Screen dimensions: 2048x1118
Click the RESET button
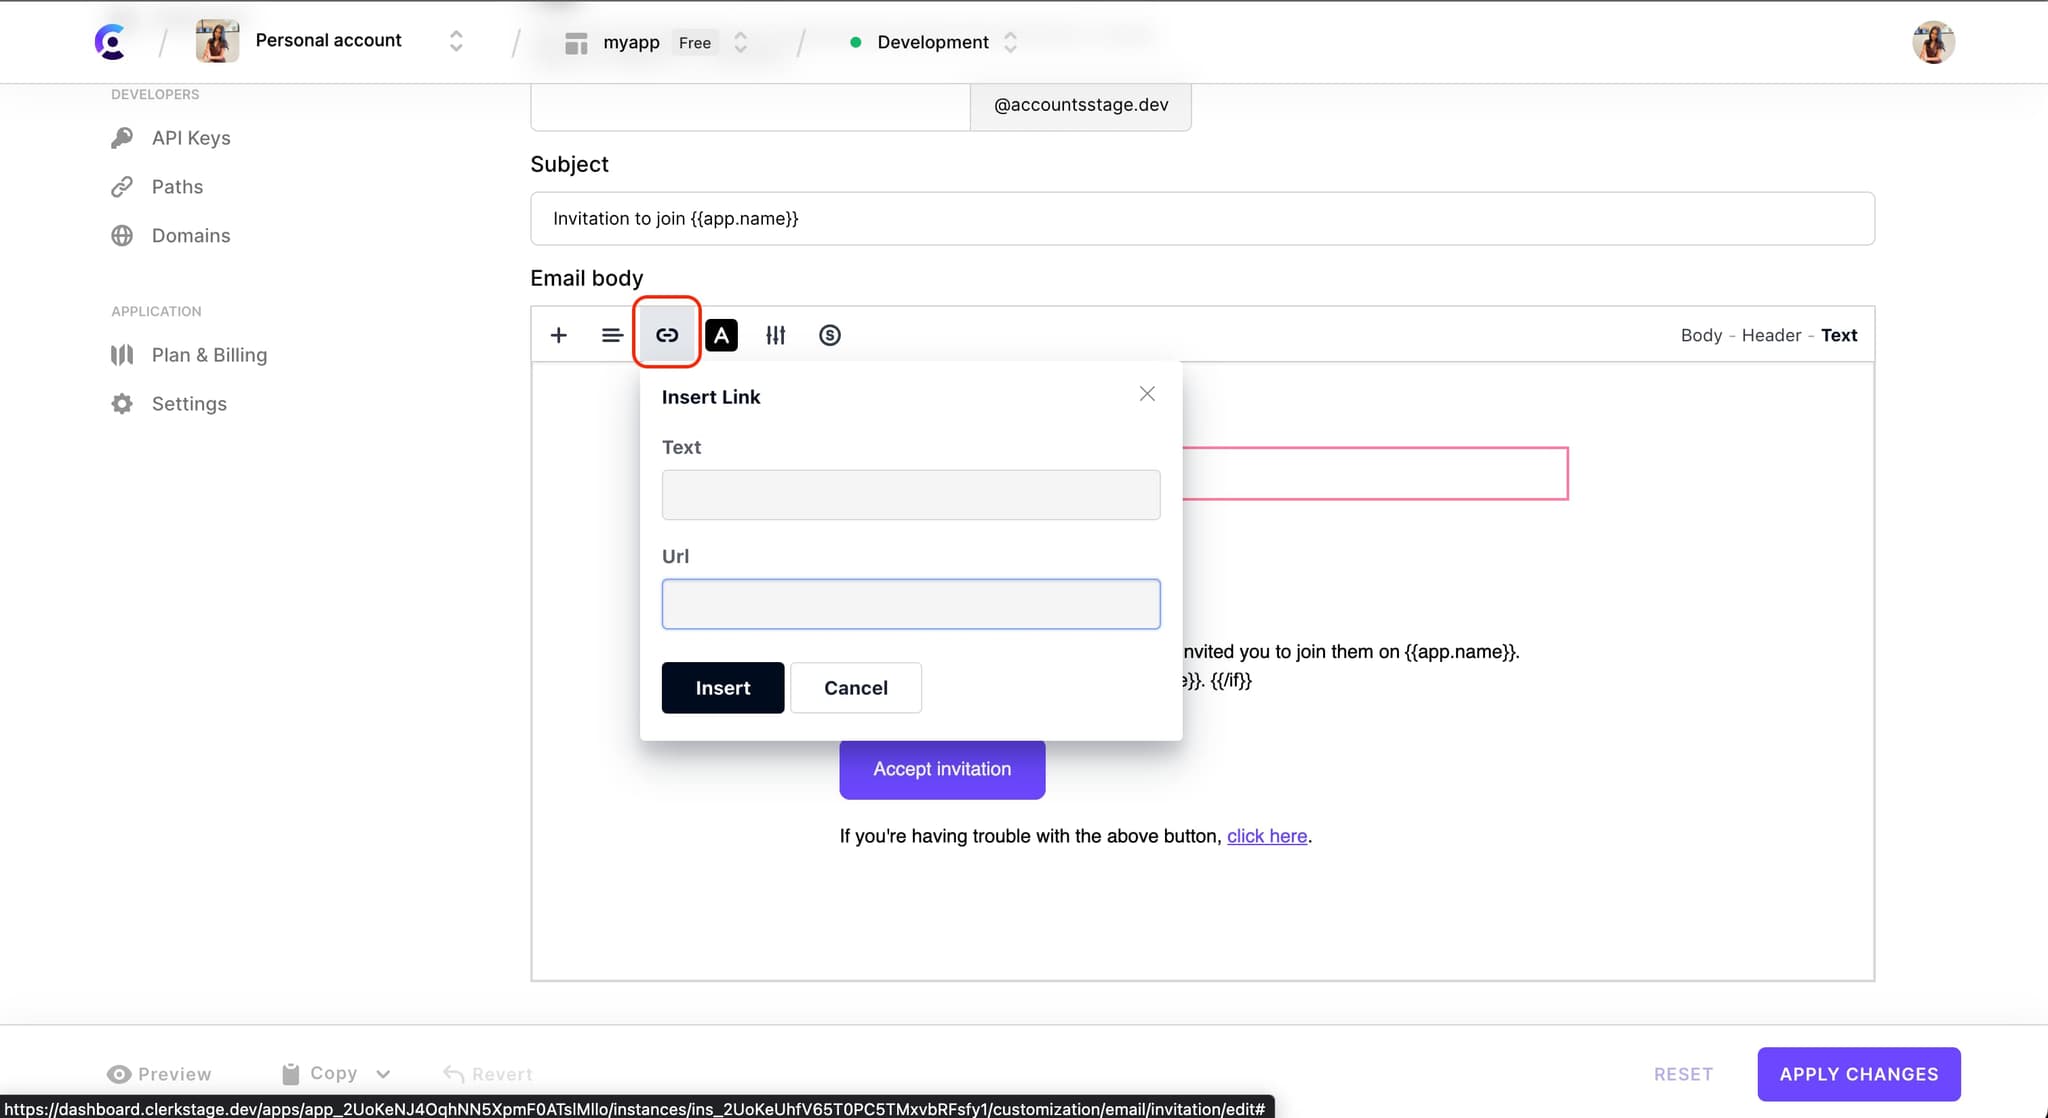[x=1683, y=1074]
